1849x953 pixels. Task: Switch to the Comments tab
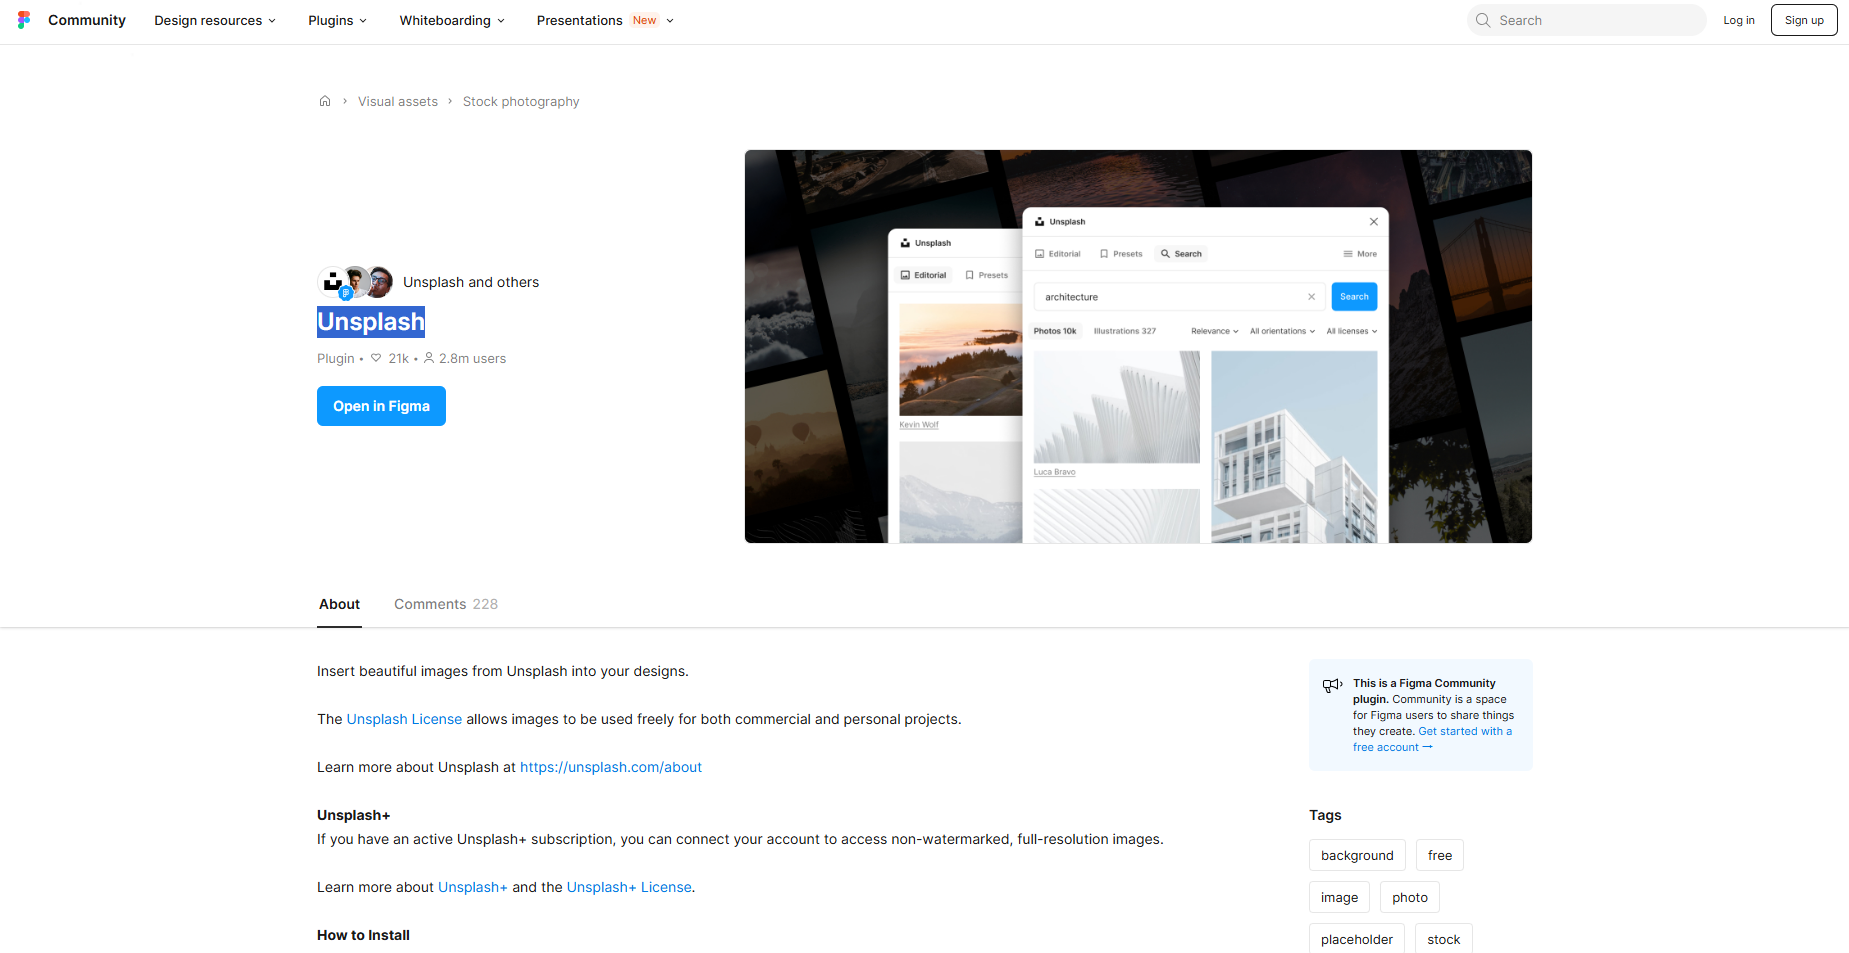tap(446, 604)
